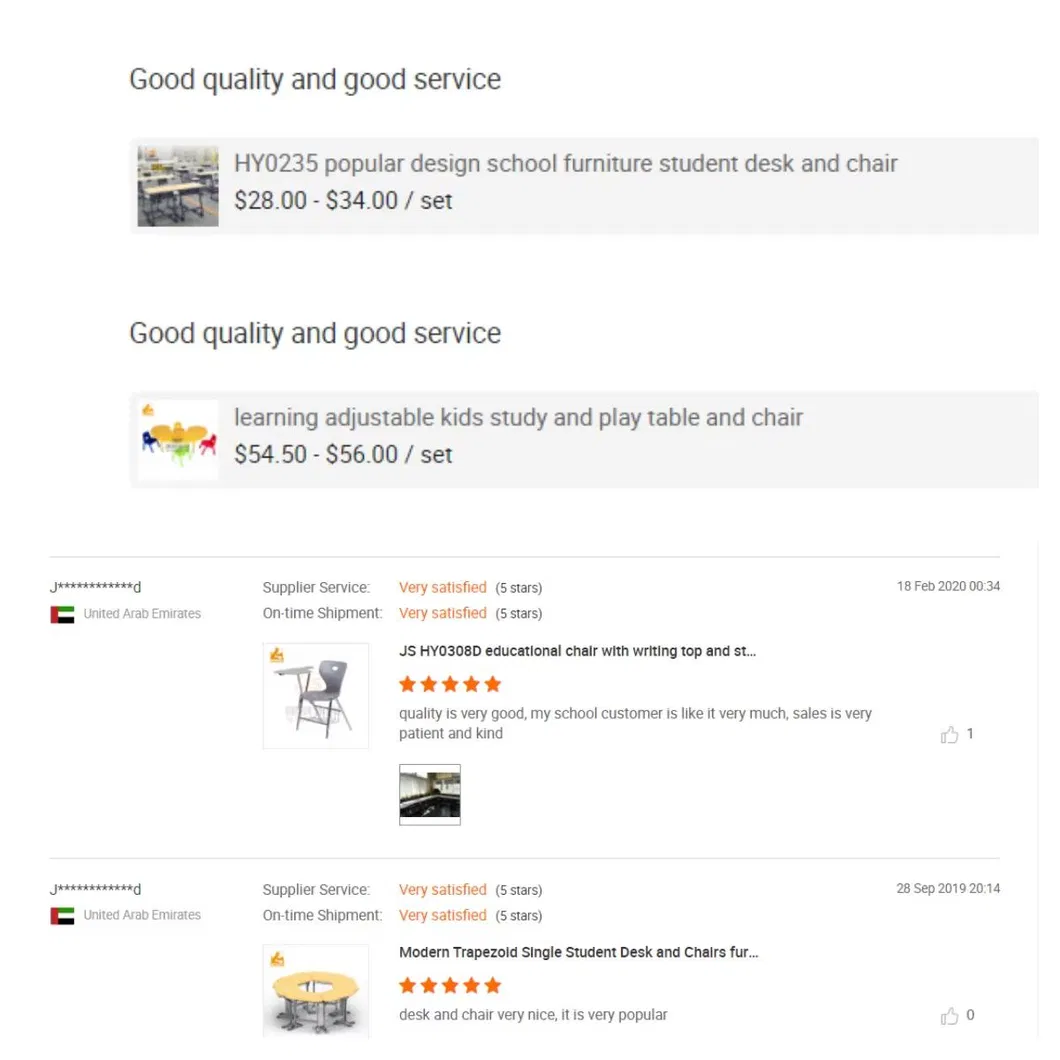Click the 28 Sep 2019 20:14 timestamp
The height and width of the screenshot is (1060, 1060).
tap(948, 889)
